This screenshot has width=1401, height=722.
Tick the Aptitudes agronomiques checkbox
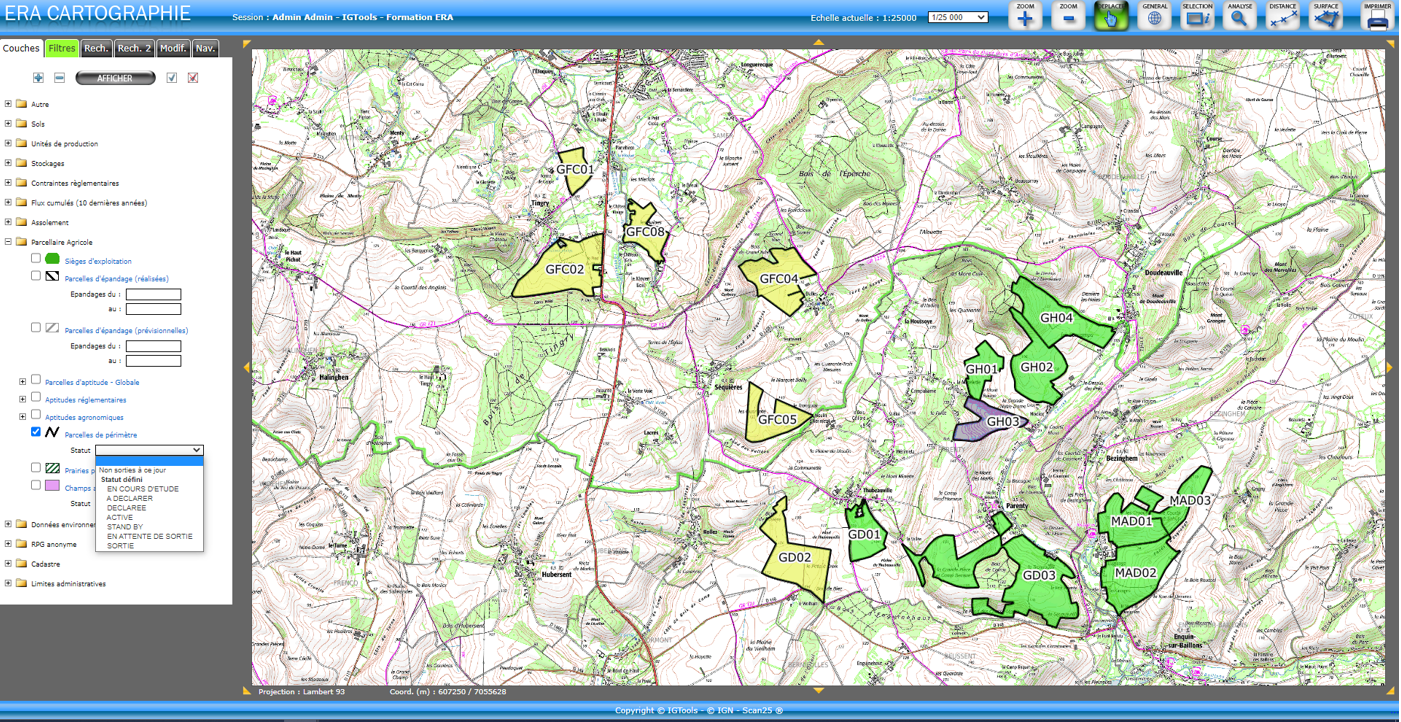36,415
